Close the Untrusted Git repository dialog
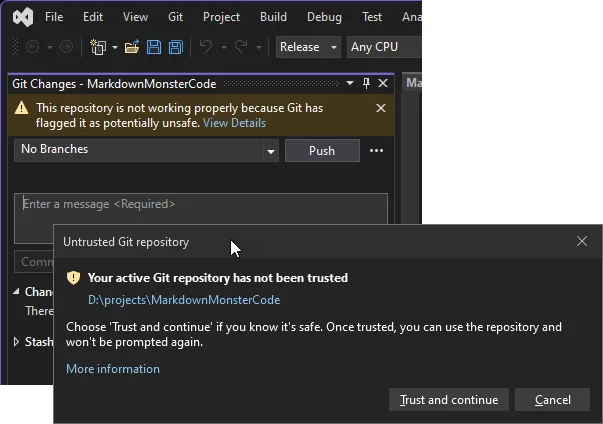This screenshot has width=603, height=424. 582,241
